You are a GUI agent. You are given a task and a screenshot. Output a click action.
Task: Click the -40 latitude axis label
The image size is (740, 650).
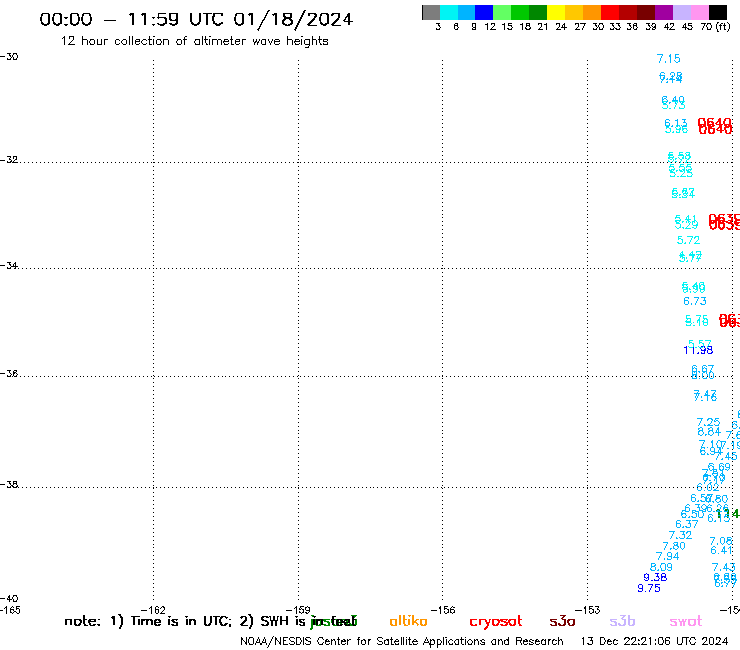(x=9, y=599)
